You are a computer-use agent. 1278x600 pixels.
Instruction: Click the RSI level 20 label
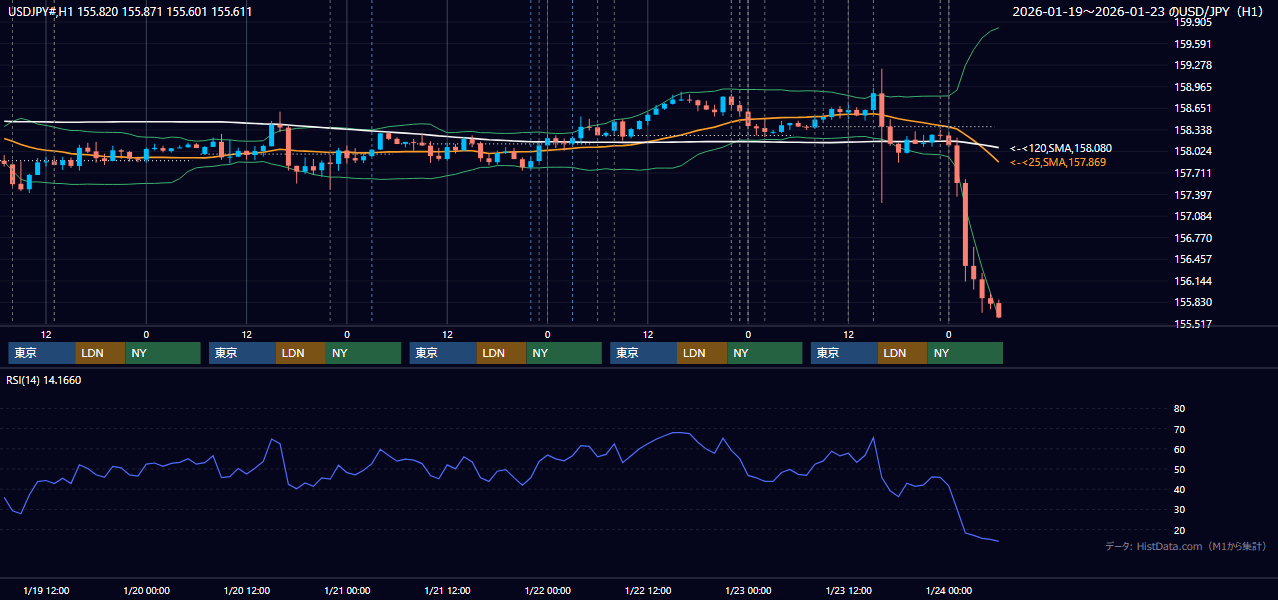pos(1179,530)
